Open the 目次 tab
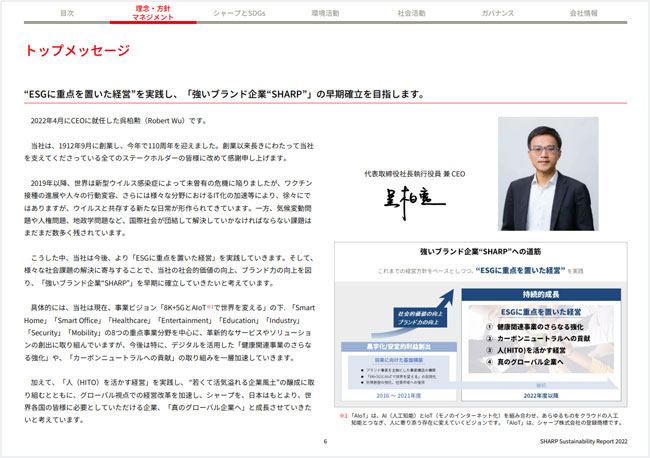 click(x=67, y=14)
